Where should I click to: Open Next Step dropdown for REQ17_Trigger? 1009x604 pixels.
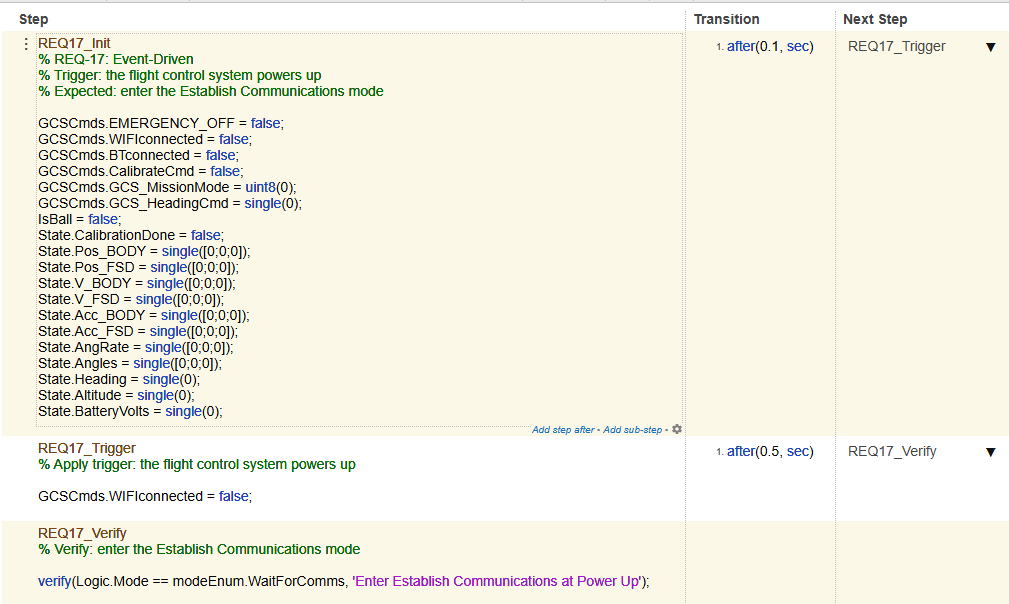(991, 47)
